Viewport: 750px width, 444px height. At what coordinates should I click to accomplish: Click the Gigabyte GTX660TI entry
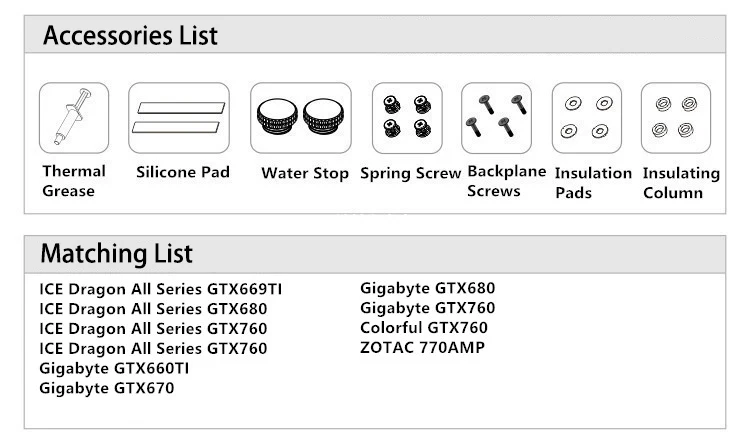click(114, 368)
